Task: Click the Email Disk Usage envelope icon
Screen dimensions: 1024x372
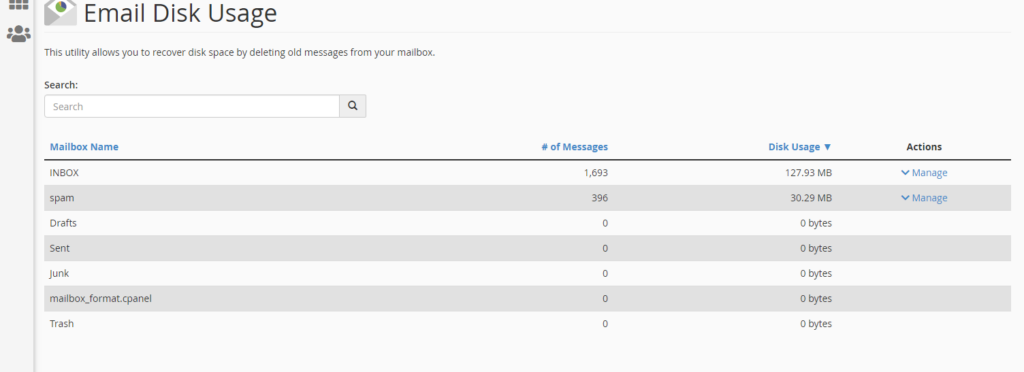Action: click(x=60, y=12)
